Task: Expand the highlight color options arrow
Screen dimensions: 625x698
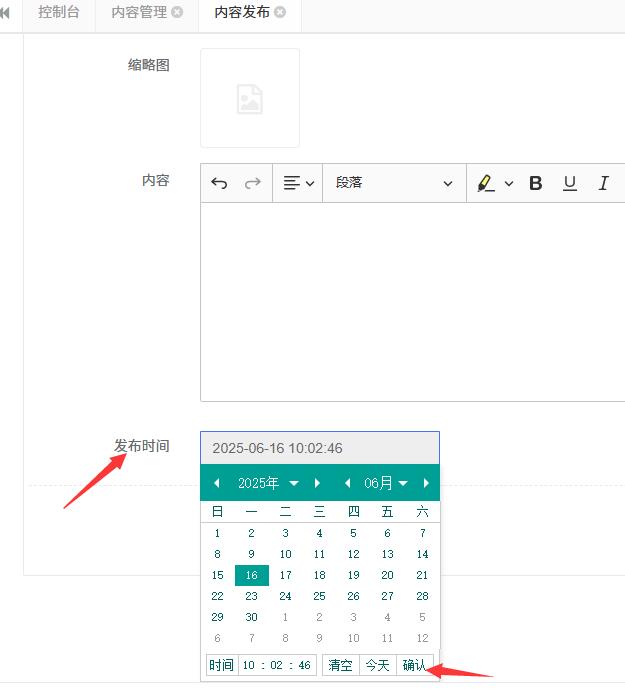Action: tap(508, 183)
